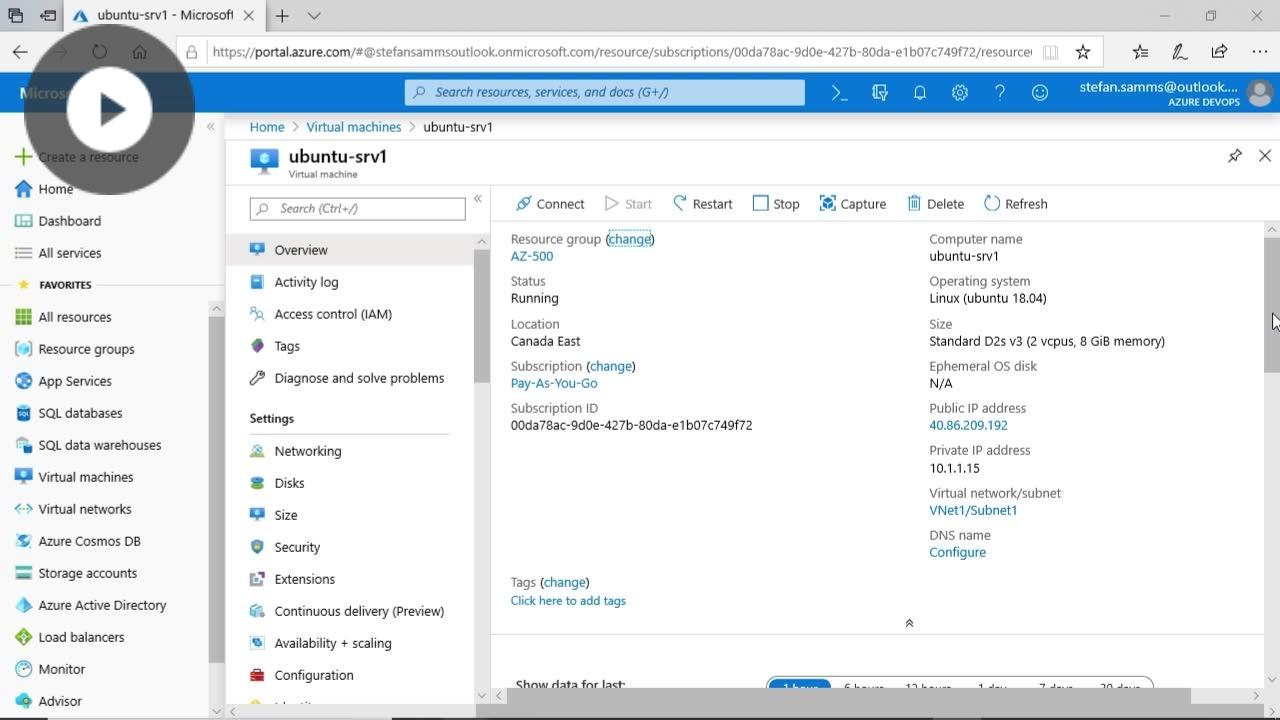Pin ubuntu-srv1 blade to dashboard

click(x=1235, y=156)
